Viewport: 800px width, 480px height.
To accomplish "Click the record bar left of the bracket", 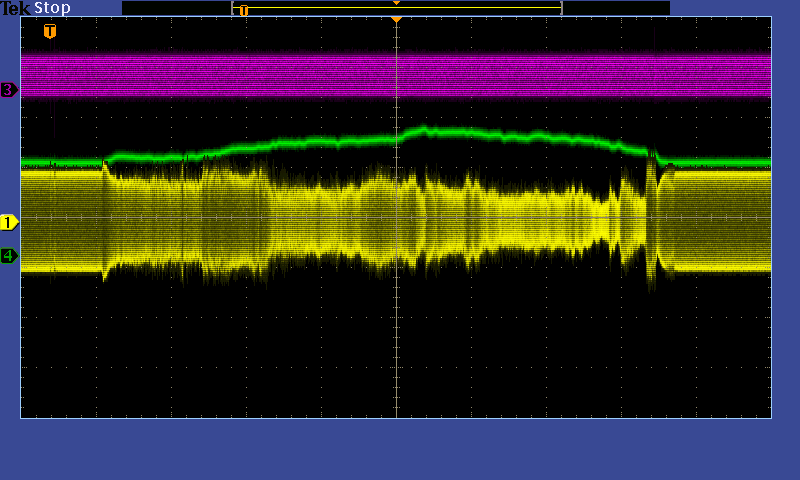I will 176,8.
